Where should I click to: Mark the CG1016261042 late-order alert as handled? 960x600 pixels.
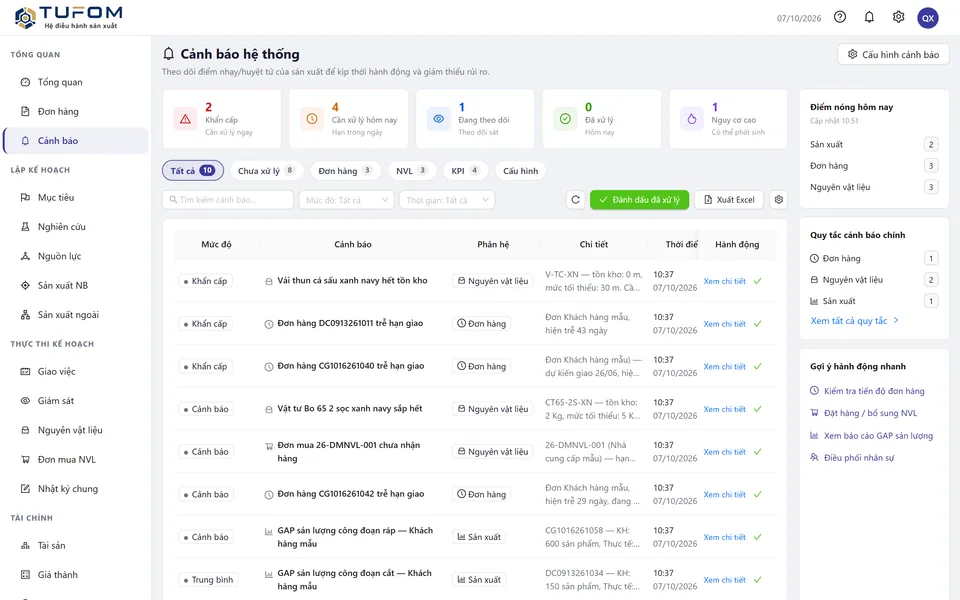757,495
